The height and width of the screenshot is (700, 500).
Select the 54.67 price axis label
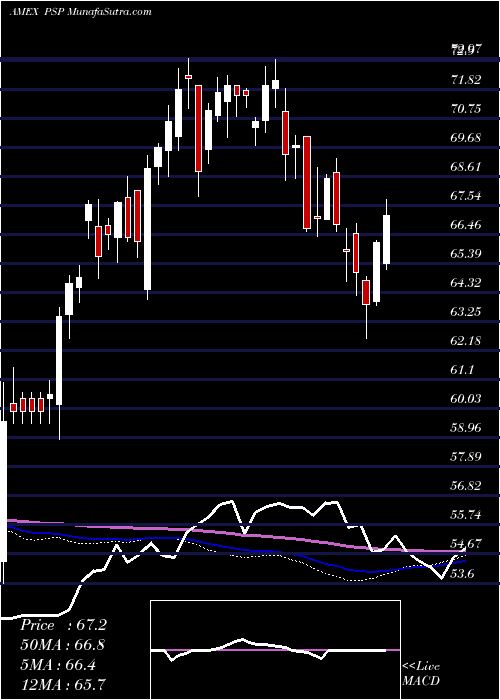tap(466, 543)
